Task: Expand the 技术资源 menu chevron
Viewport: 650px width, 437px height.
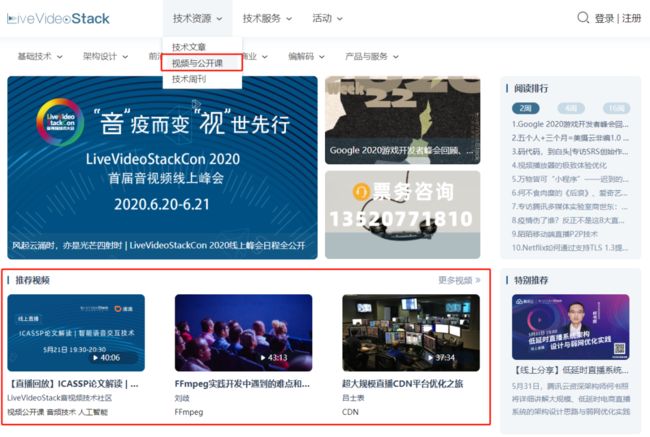Action: point(220,19)
